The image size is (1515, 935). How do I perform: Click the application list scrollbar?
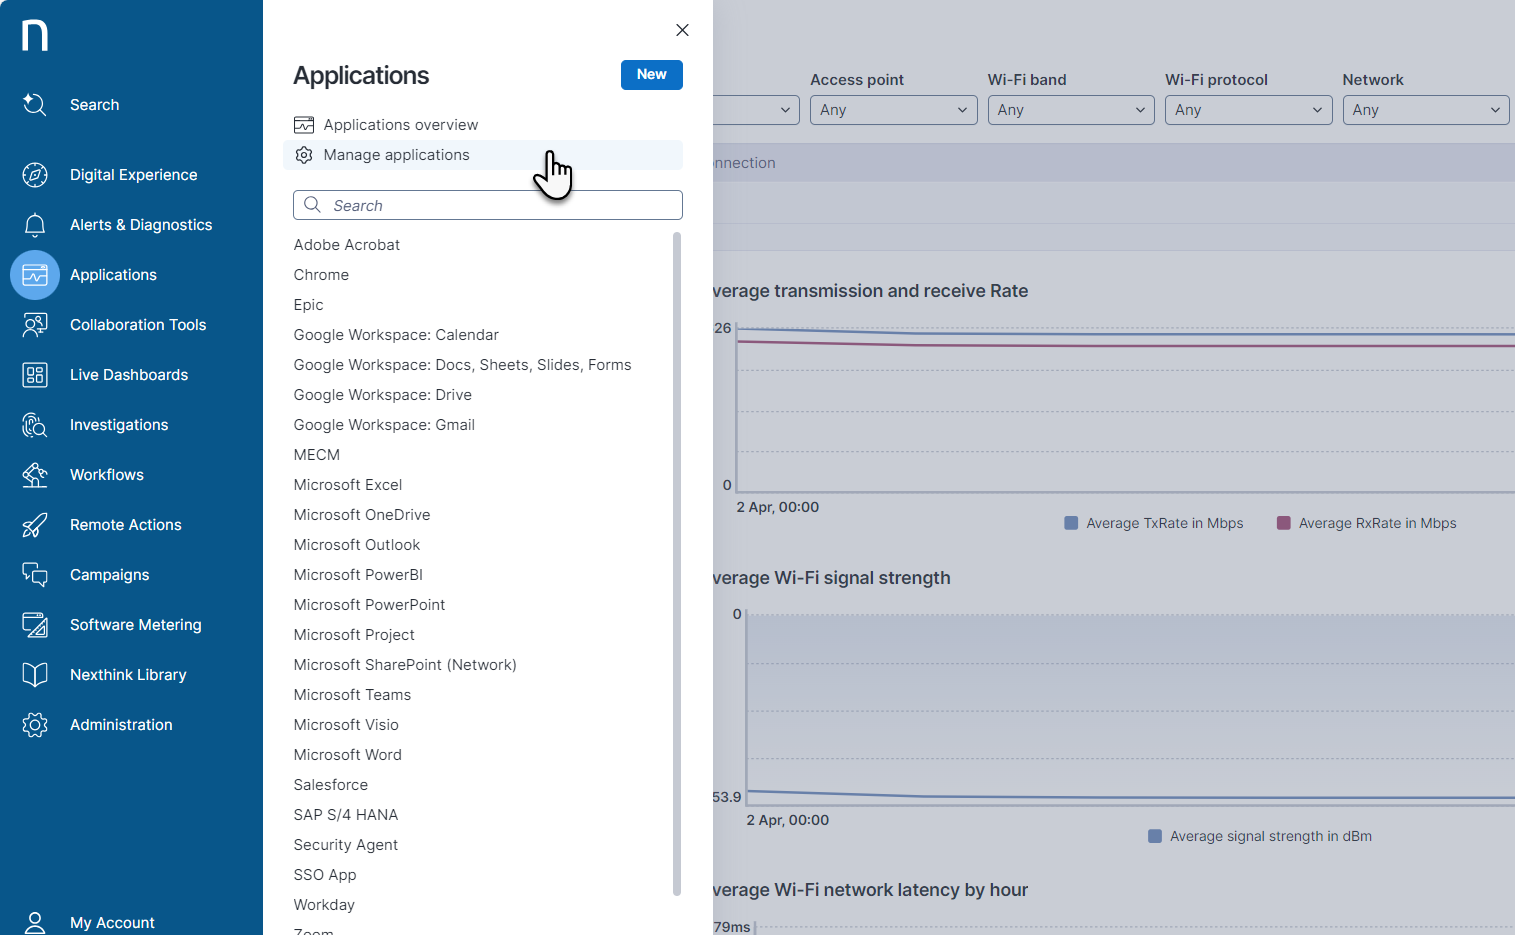click(x=677, y=563)
